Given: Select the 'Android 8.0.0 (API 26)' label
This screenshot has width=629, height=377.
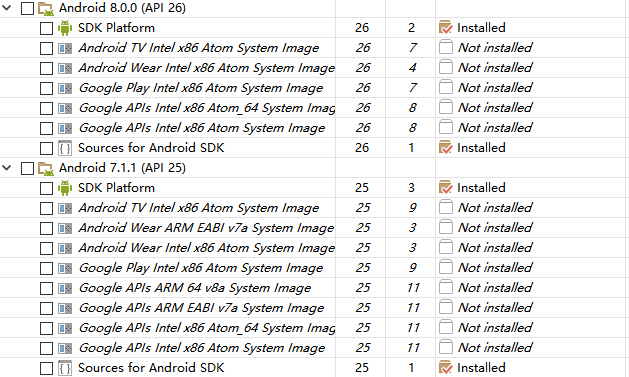Looking at the screenshot, I should [122, 8].
